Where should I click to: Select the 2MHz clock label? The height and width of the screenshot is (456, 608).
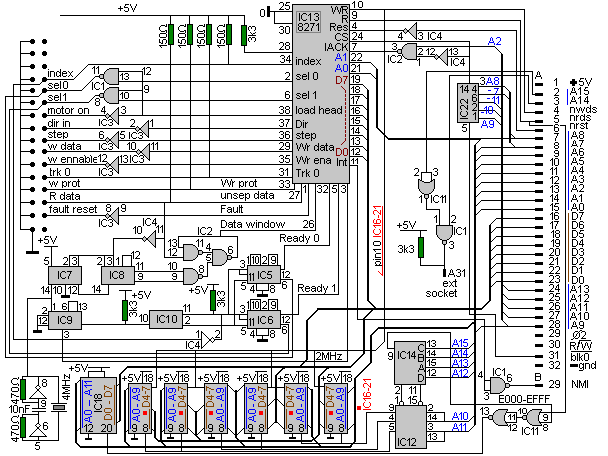[x=331, y=354]
